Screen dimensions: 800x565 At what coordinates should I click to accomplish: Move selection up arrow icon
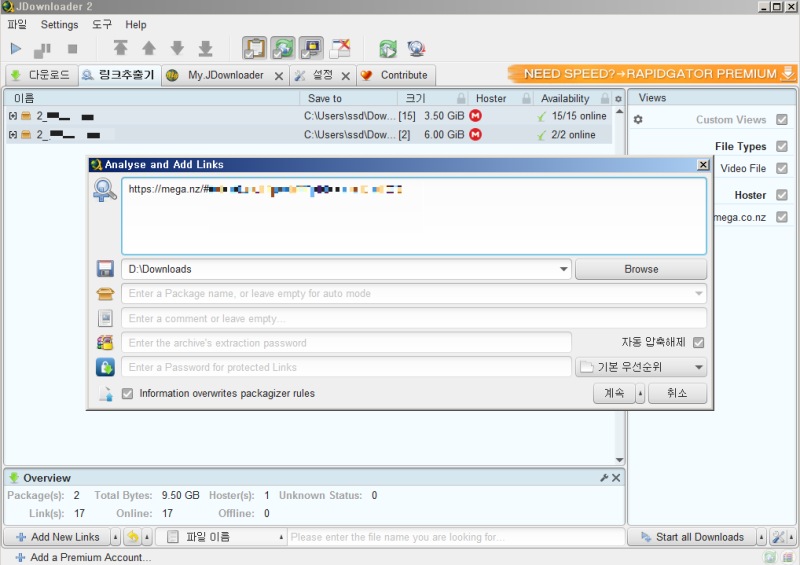[149, 48]
